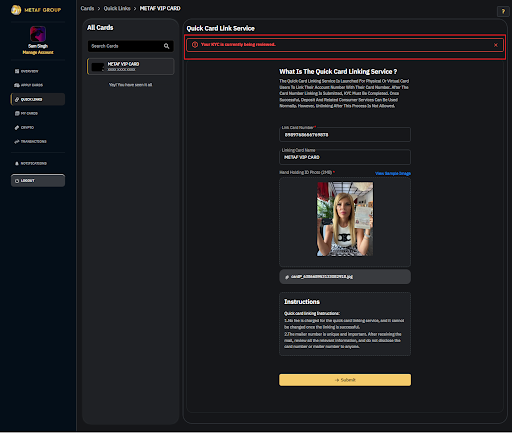
Task: Click Quick Links breadcrumb
Action: [x=117, y=8]
